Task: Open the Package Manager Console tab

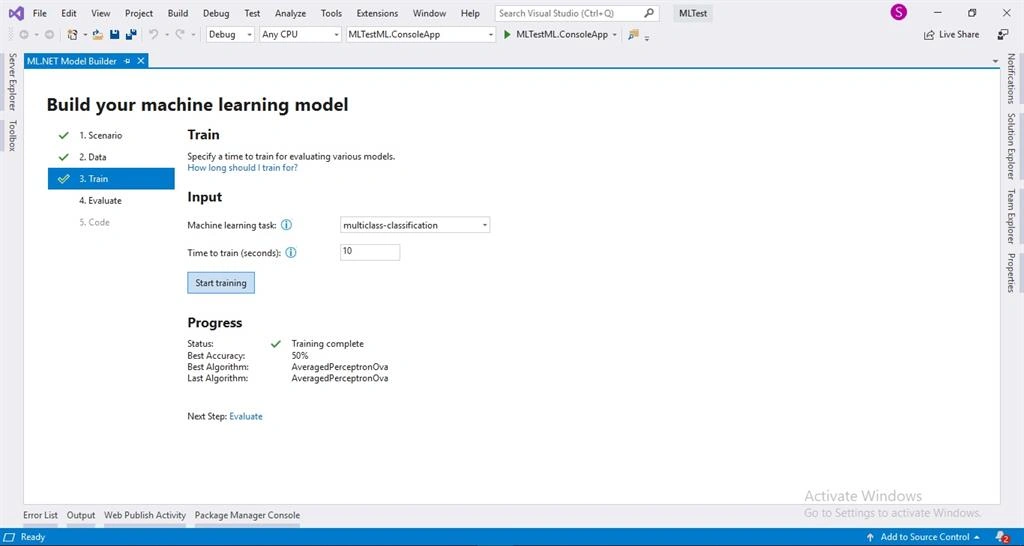Action: [x=248, y=515]
